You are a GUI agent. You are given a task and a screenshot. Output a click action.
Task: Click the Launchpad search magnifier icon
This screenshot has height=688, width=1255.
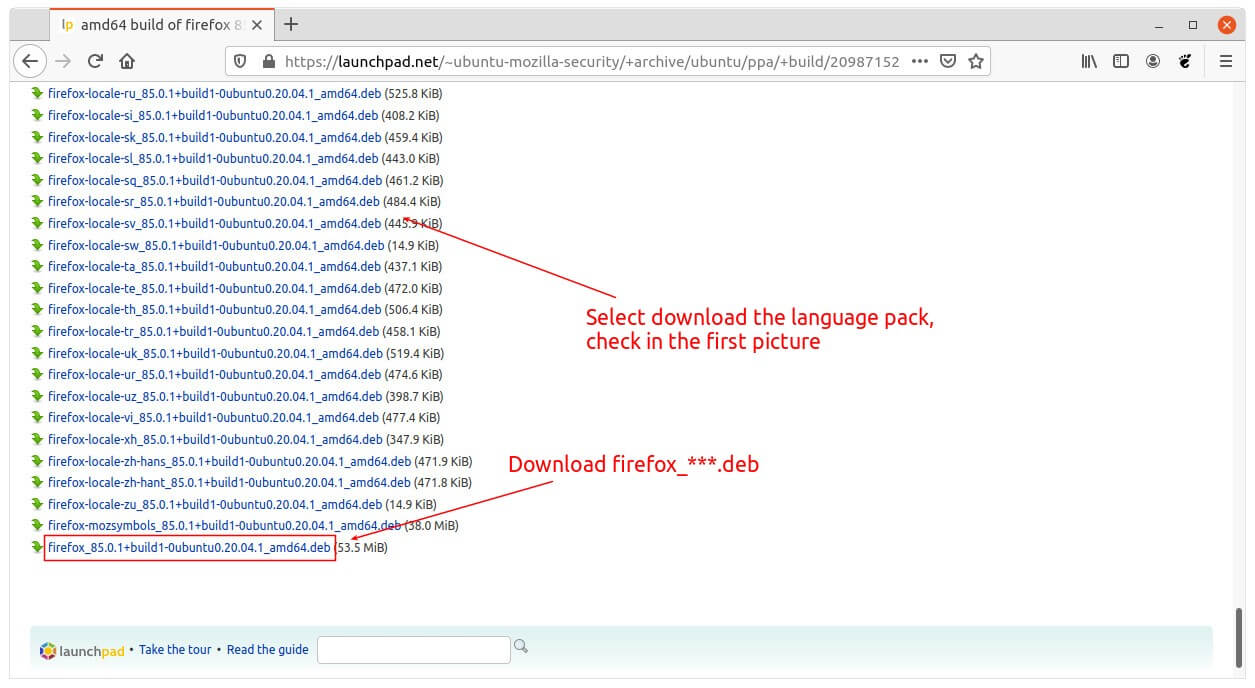click(520, 647)
